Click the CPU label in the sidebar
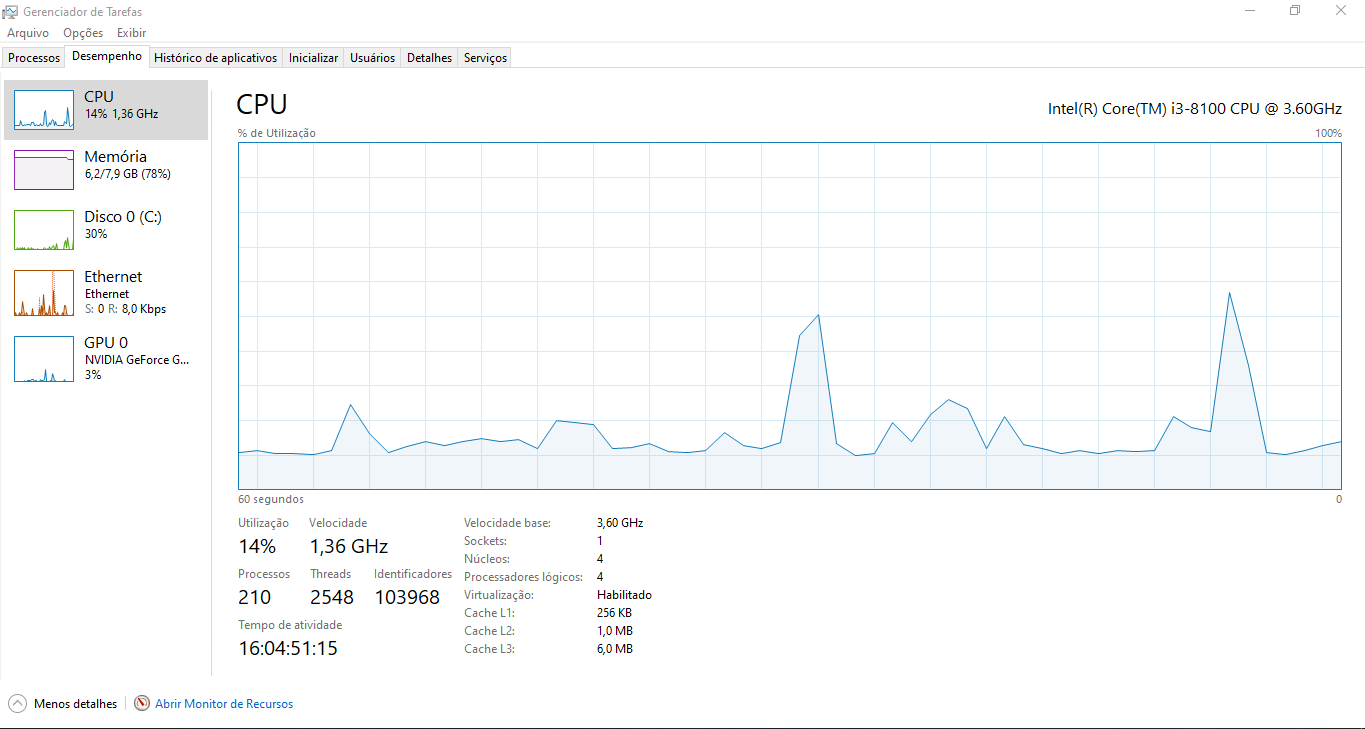The image size is (1365, 729). click(x=99, y=96)
